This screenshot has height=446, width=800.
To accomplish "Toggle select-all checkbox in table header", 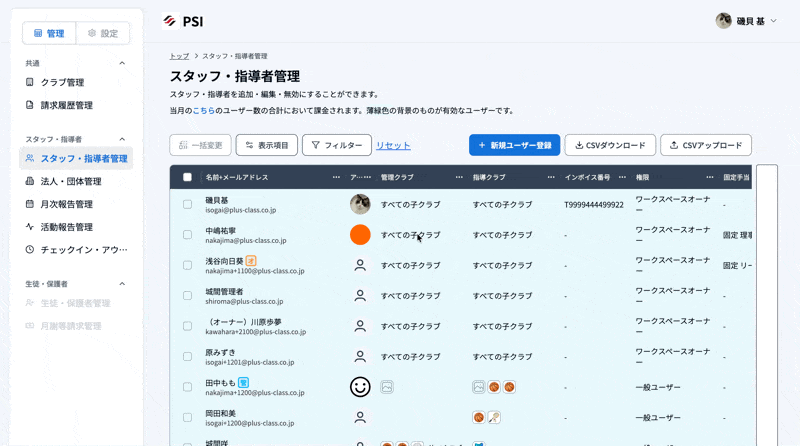I will click(x=187, y=177).
